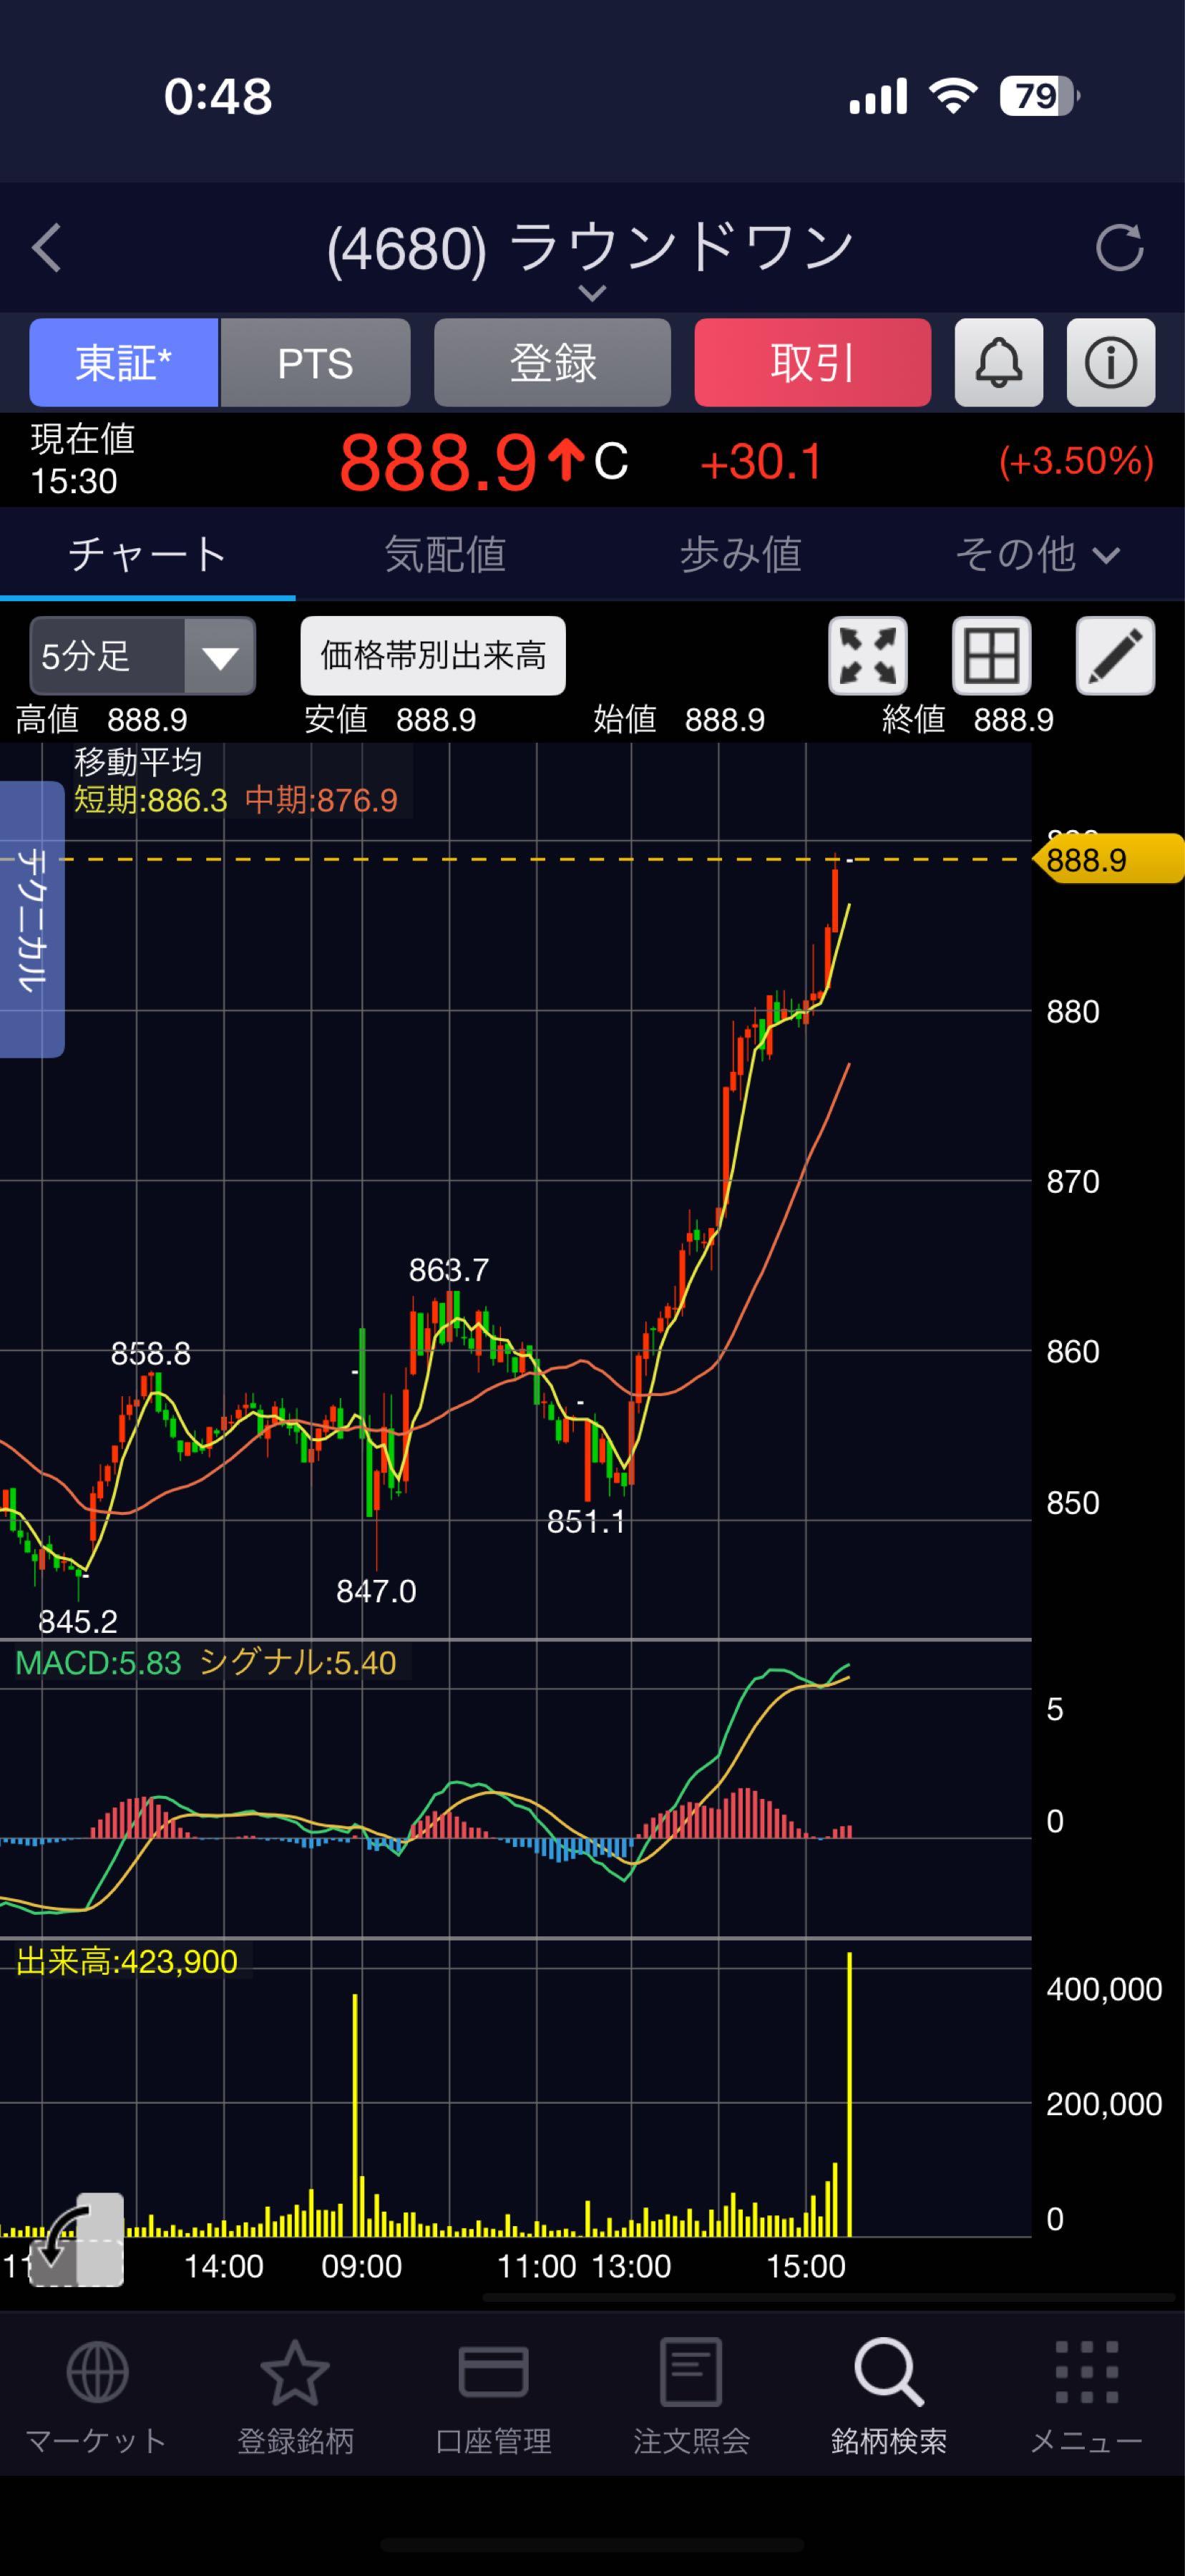The height and width of the screenshot is (2576, 1185).
Task: Tap the red 取引 button
Action: pos(812,362)
